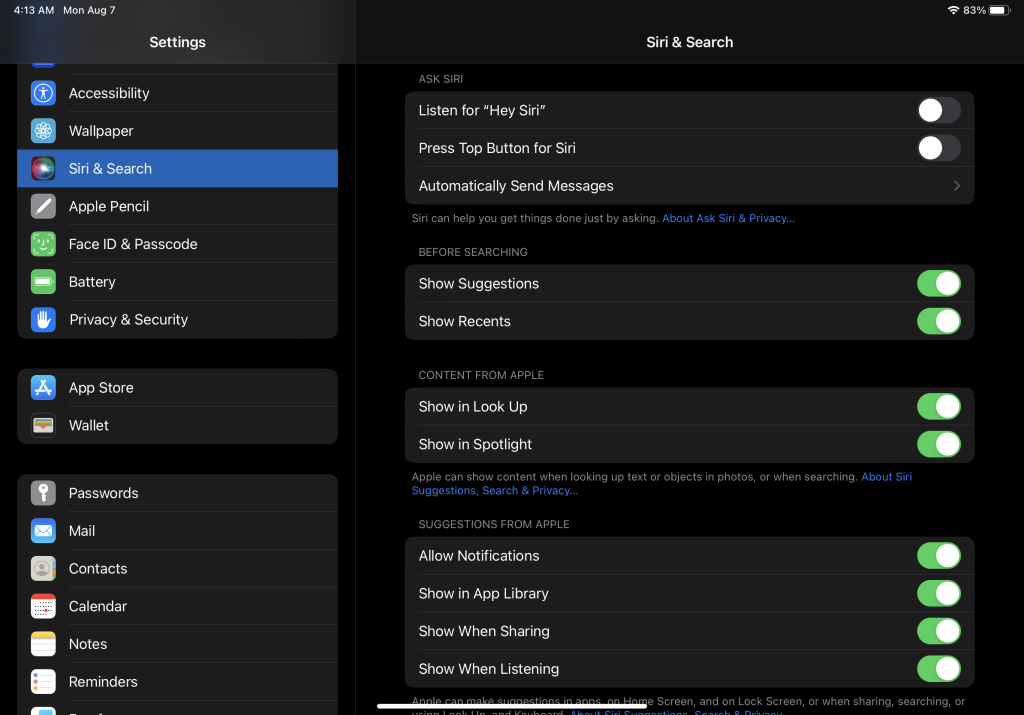
Task: Tap the Siri & Search page title
Action: point(690,42)
